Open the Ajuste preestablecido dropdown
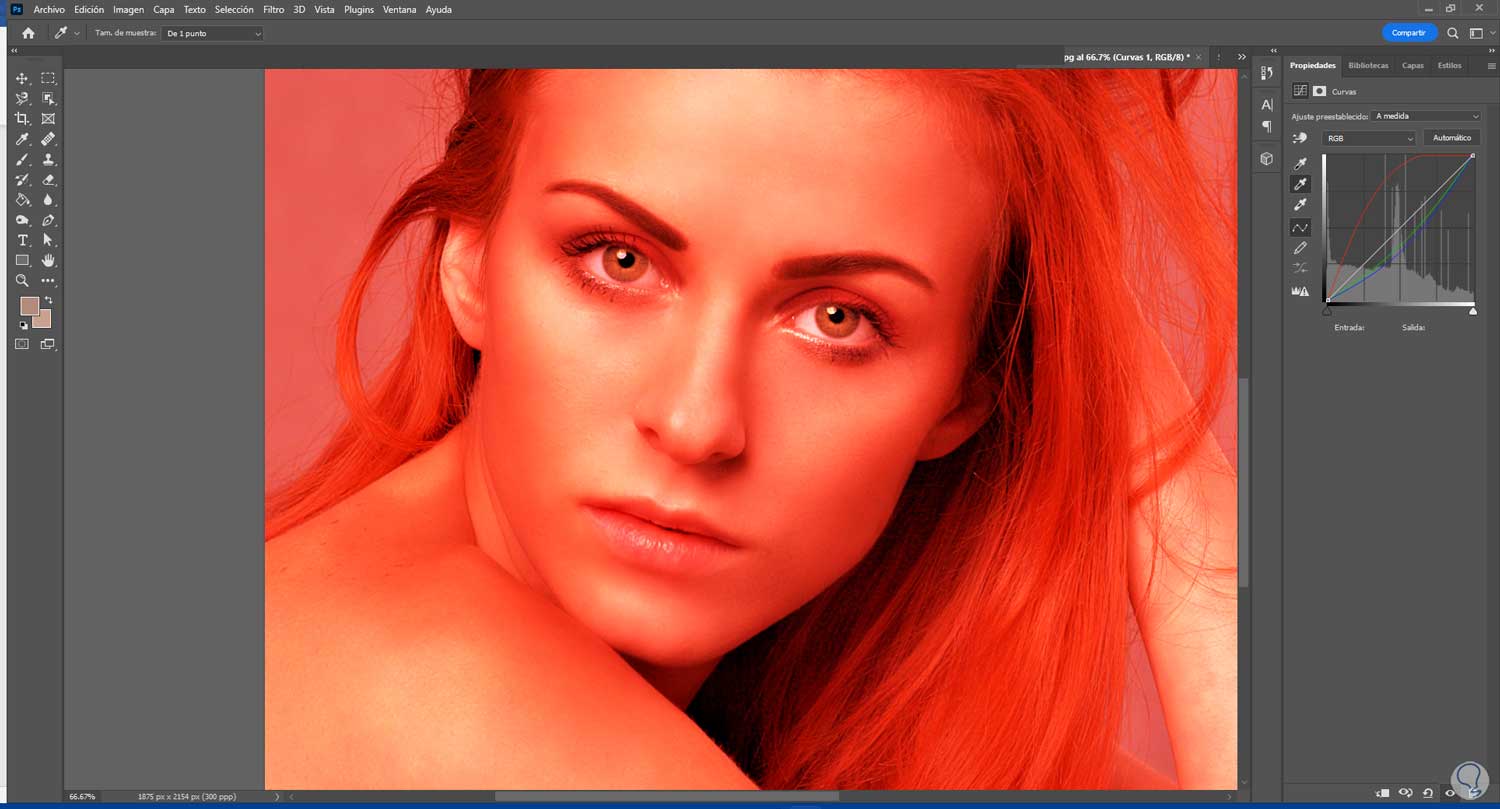This screenshot has width=1500, height=809. [x=1427, y=116]
